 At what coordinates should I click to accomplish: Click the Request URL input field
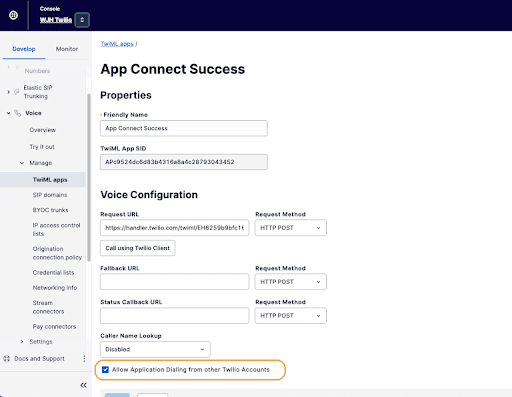pyautogui.click(x=174, y=228)
